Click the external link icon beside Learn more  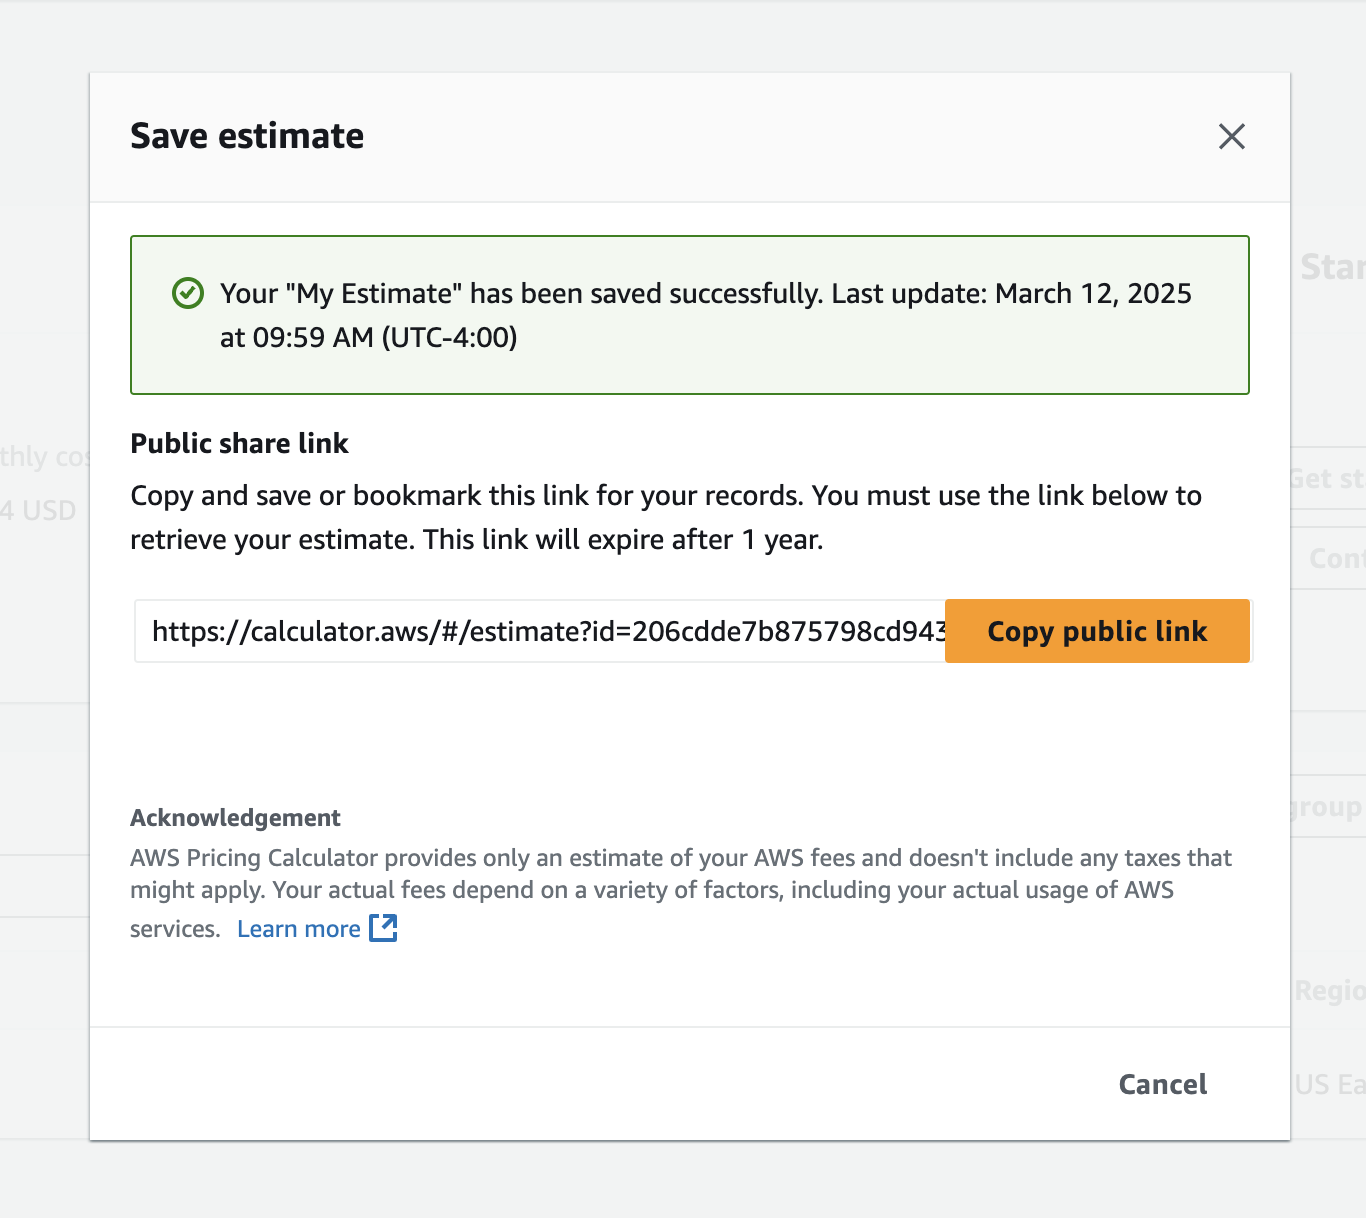[x=383, y=928]
